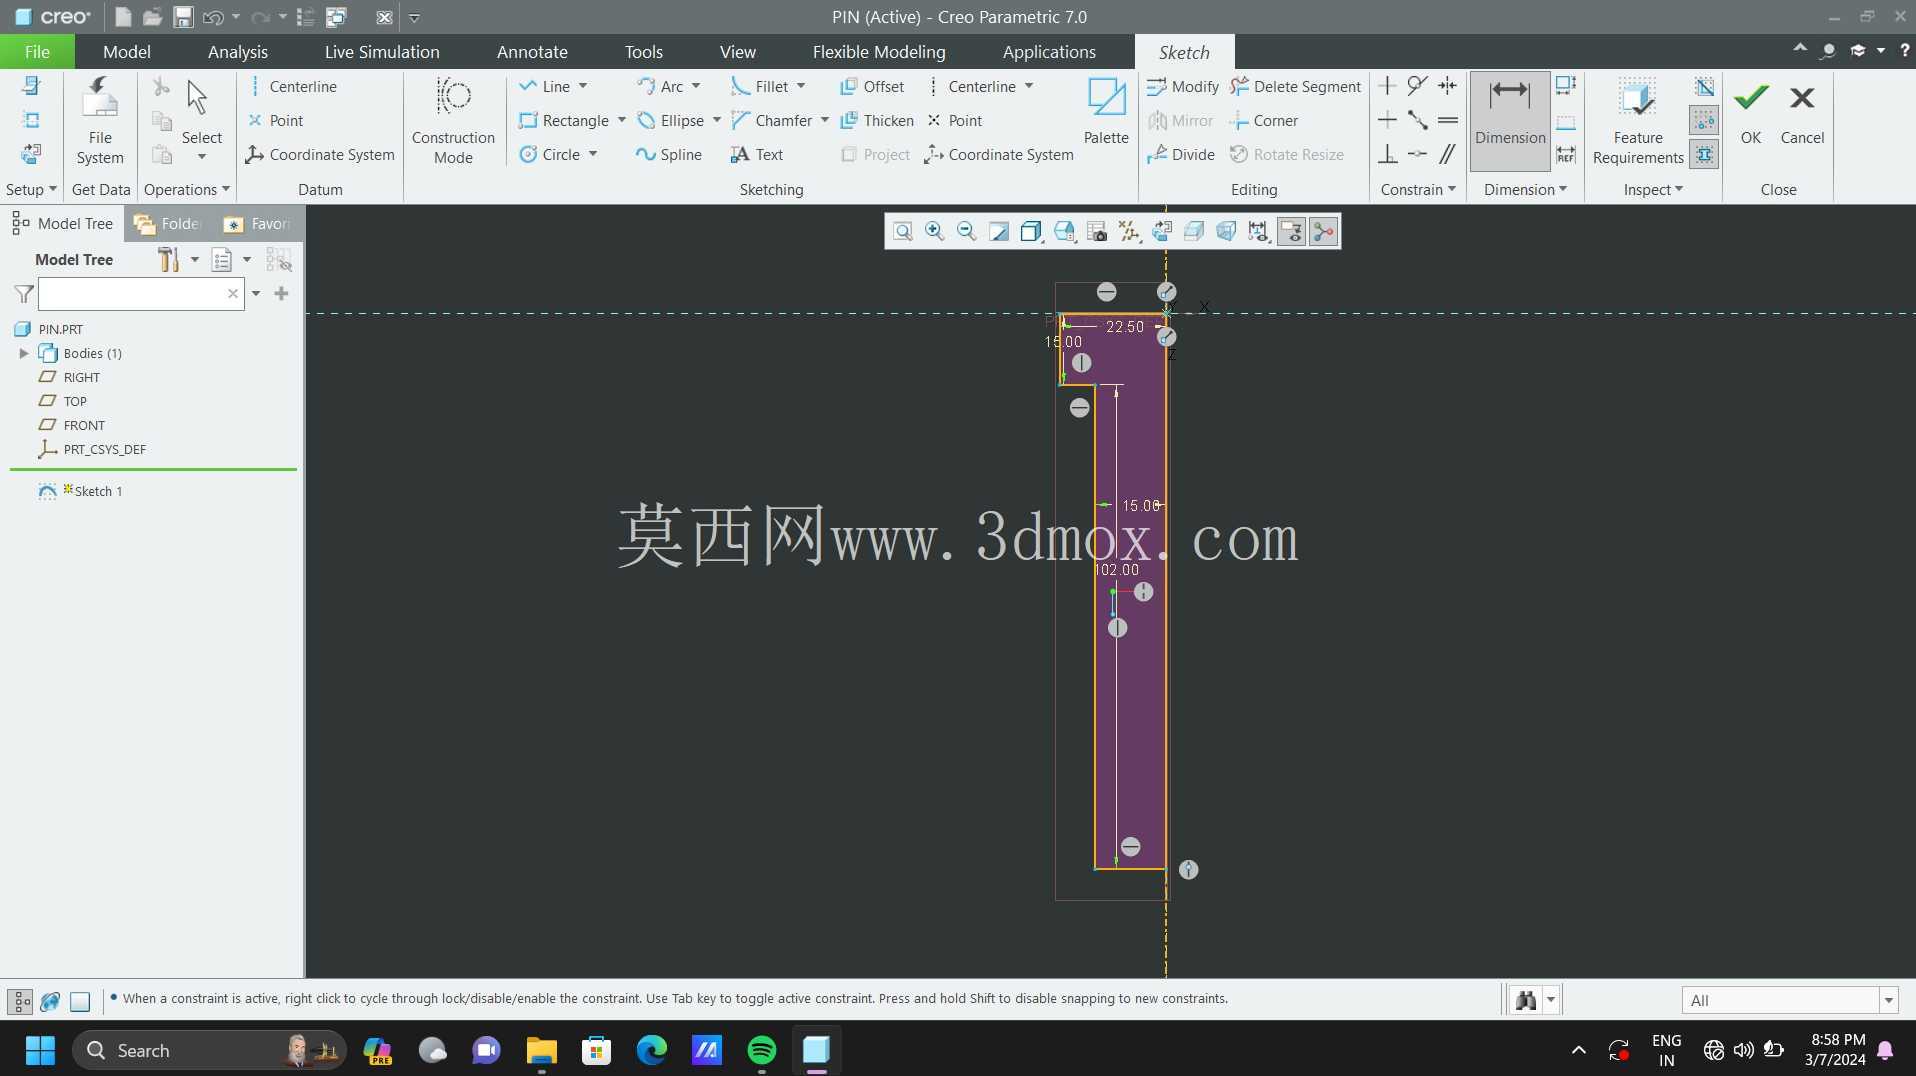Image resolution: width=1916 pixels, height=1076 pixels.
Task: Choose the Reference dimension tool
Action: pos(1566,154)
